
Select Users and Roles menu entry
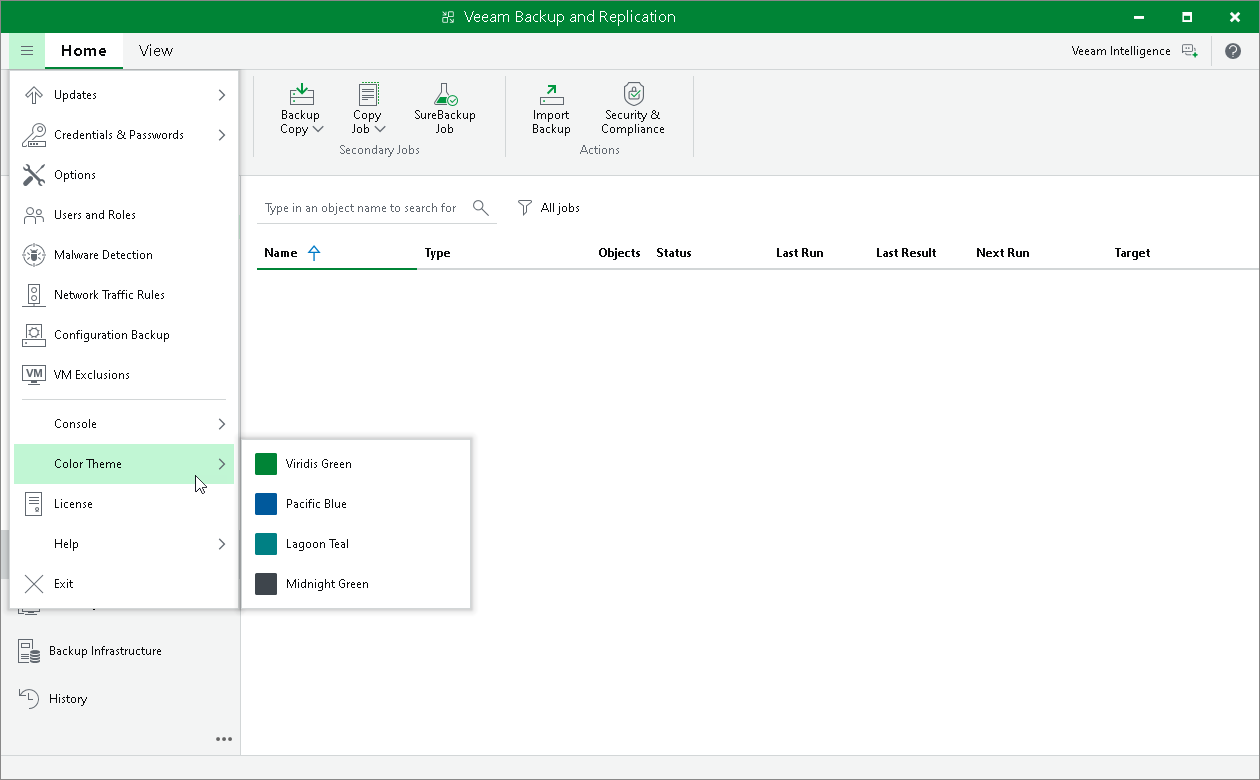click(x=124, y=215)
